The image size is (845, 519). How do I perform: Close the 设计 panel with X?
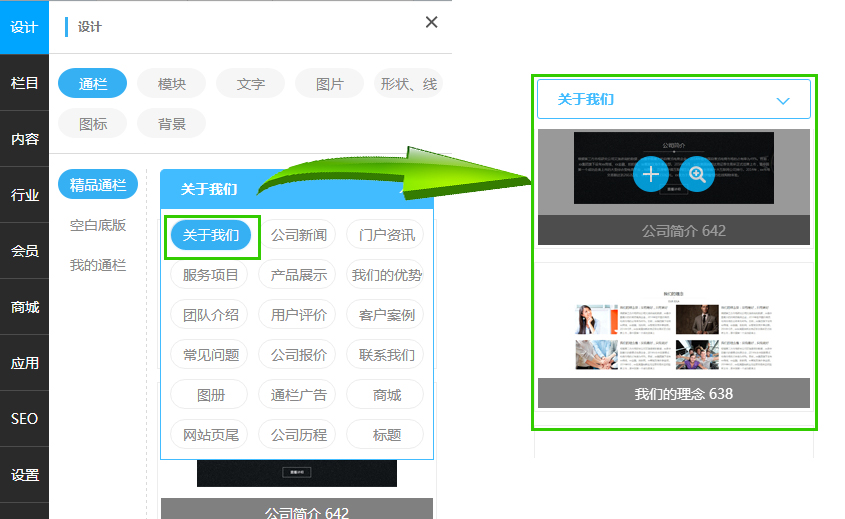431,22
